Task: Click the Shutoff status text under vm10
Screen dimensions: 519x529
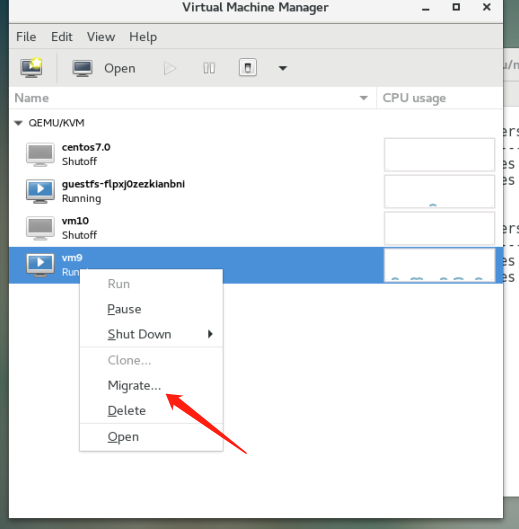Action: point(79,235)
